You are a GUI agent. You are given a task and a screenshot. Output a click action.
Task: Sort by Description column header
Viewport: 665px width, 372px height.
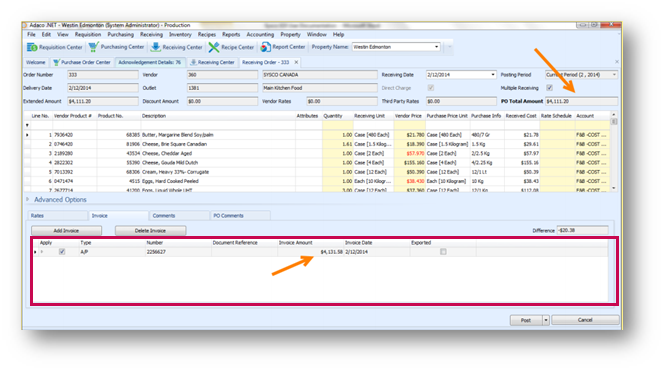(x=218, y=116)
